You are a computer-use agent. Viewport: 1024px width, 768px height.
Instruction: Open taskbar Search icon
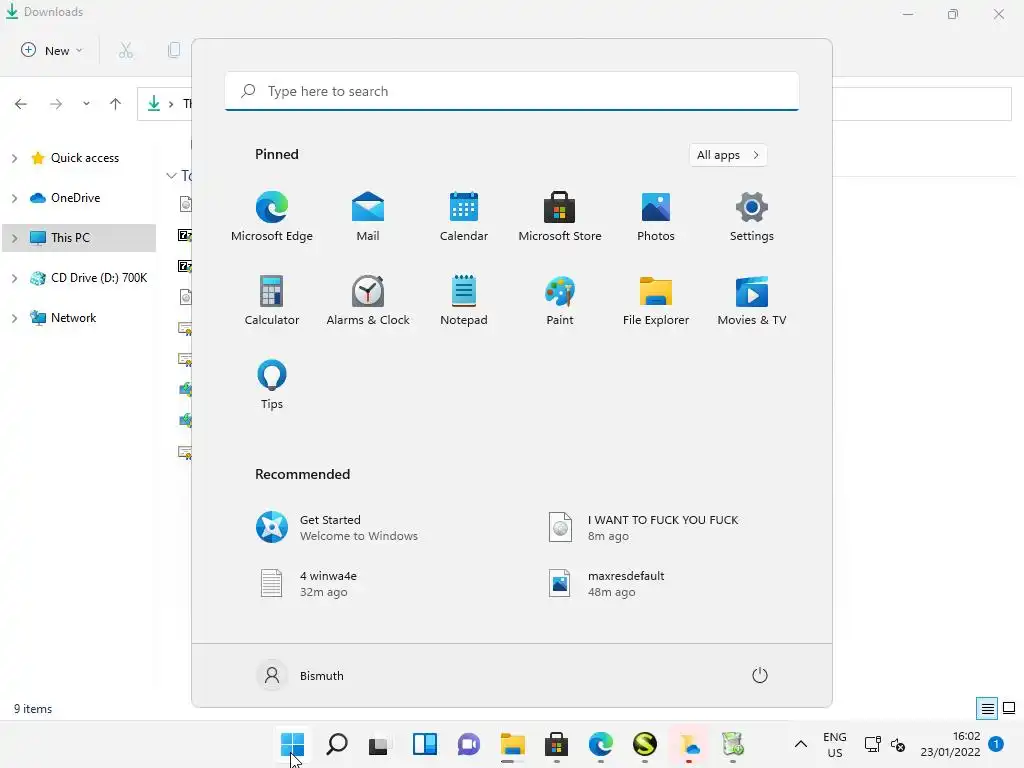pos(337,744)
